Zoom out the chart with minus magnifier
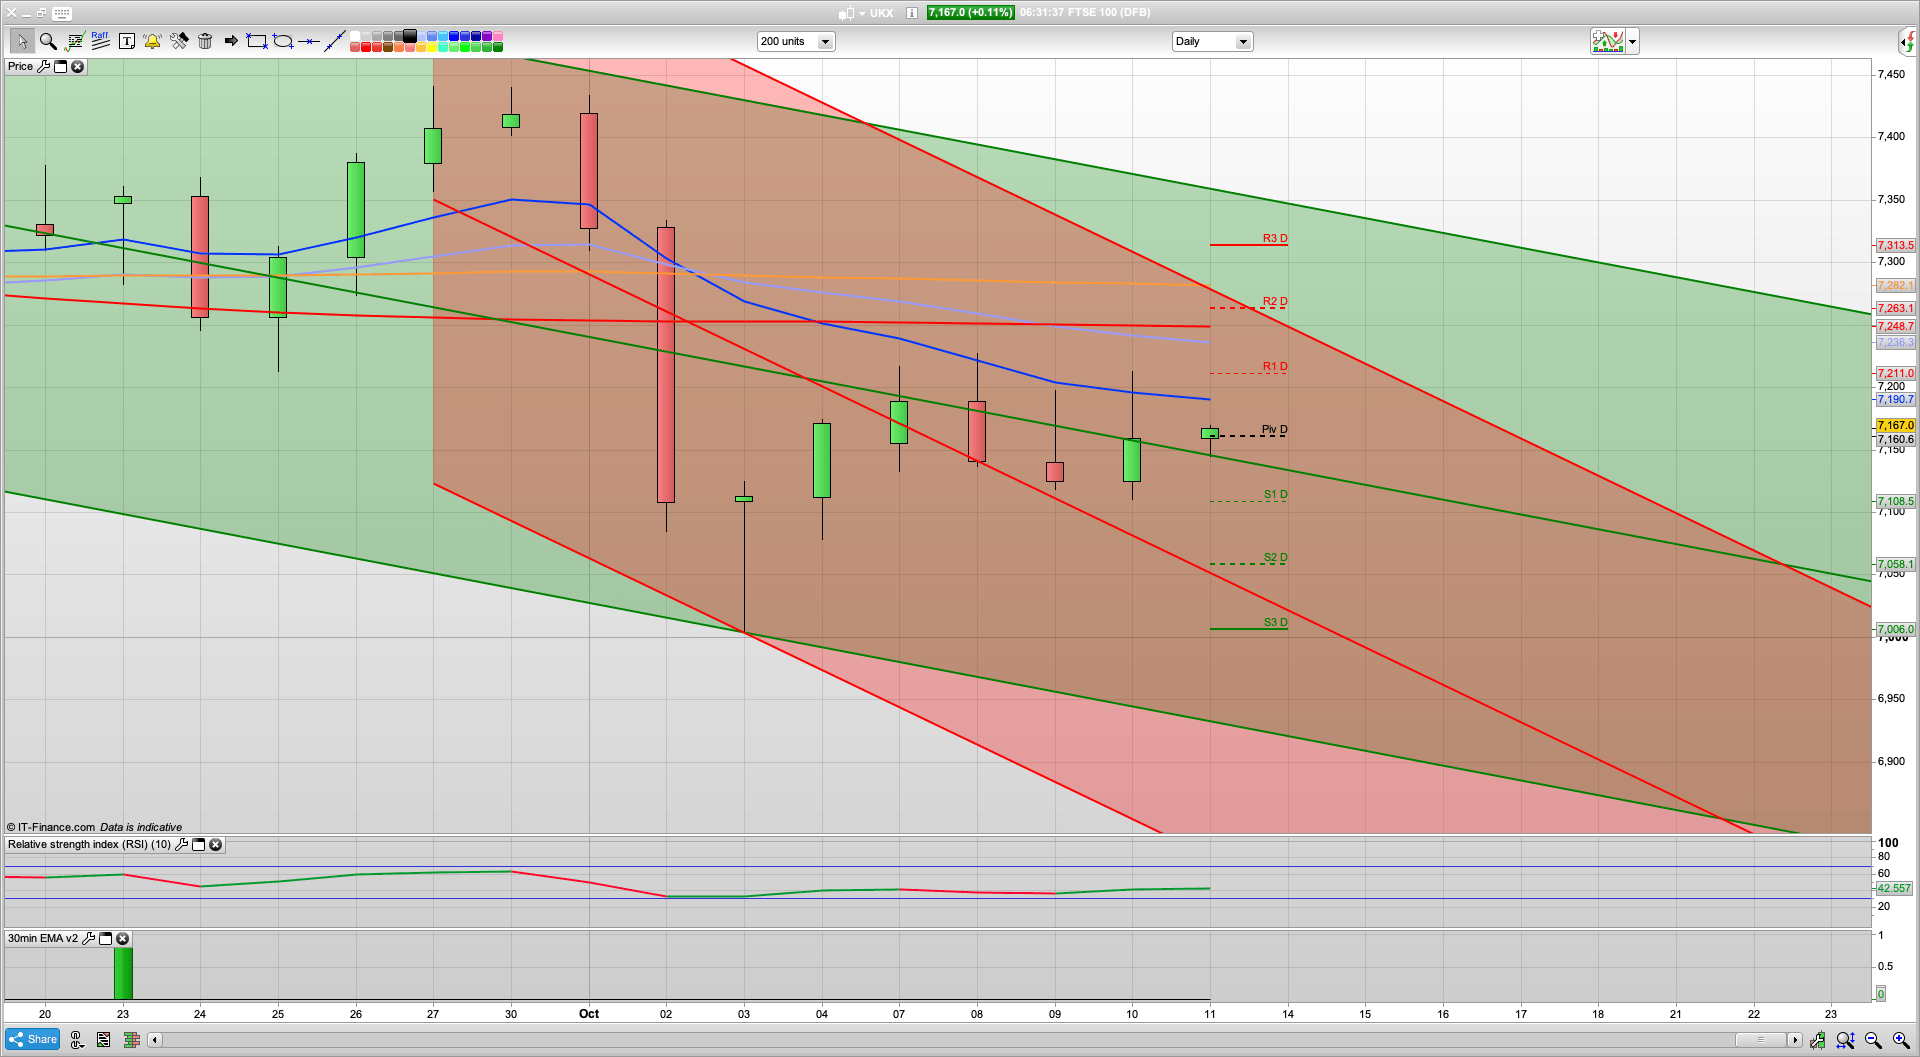 [x=1873, y=1040]
